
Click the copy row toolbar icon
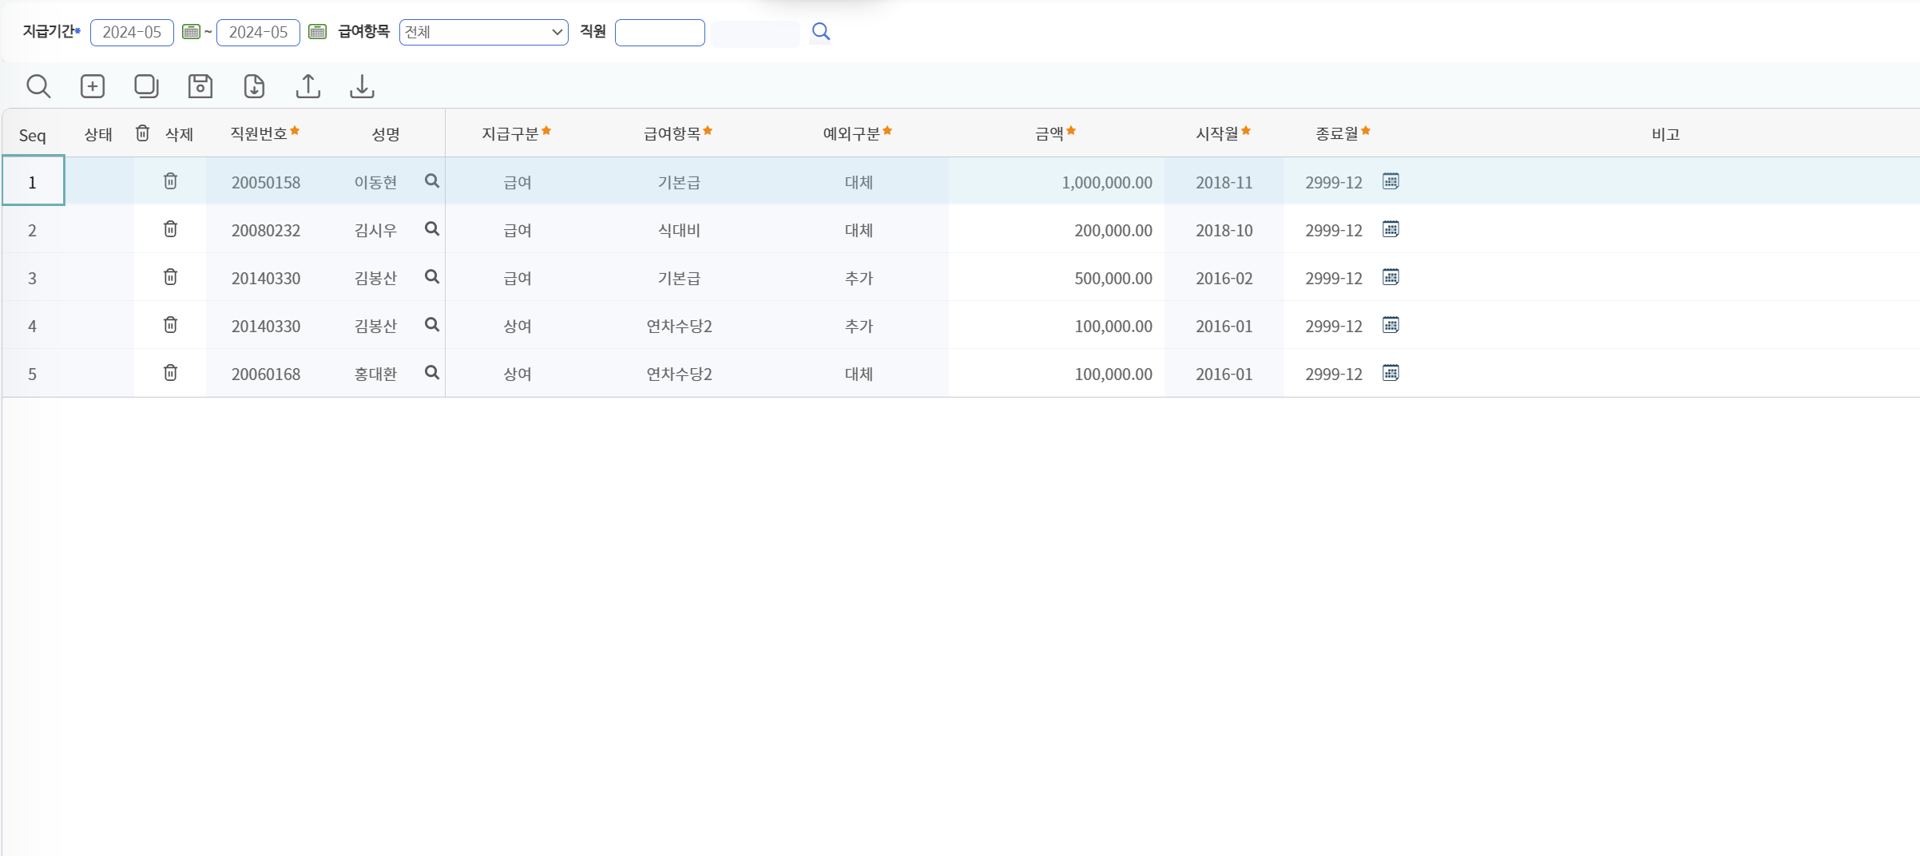(x=146, y=86)
